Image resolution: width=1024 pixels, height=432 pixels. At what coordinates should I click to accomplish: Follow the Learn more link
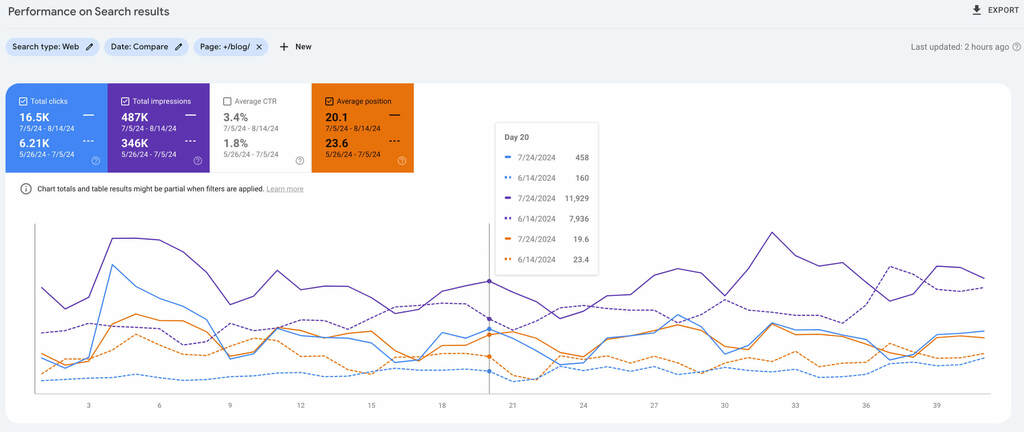(285, 189)
